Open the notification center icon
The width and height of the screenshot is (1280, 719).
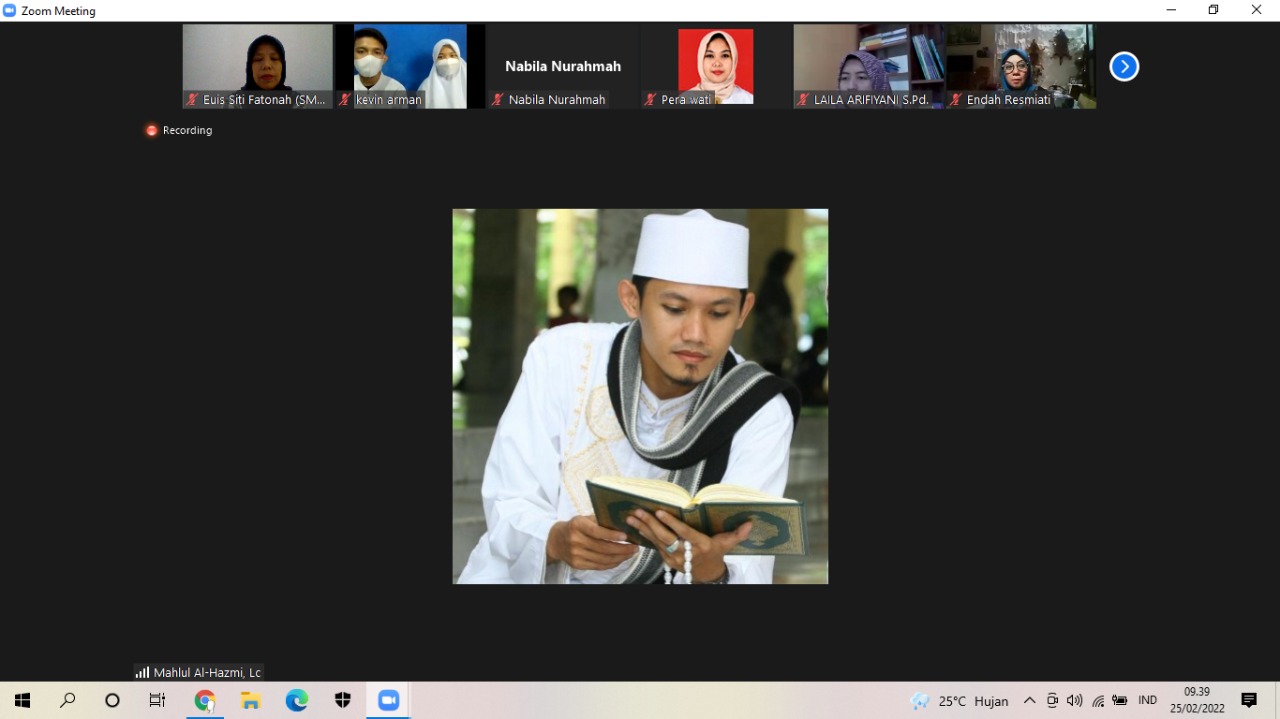[x=1249, y=701]
